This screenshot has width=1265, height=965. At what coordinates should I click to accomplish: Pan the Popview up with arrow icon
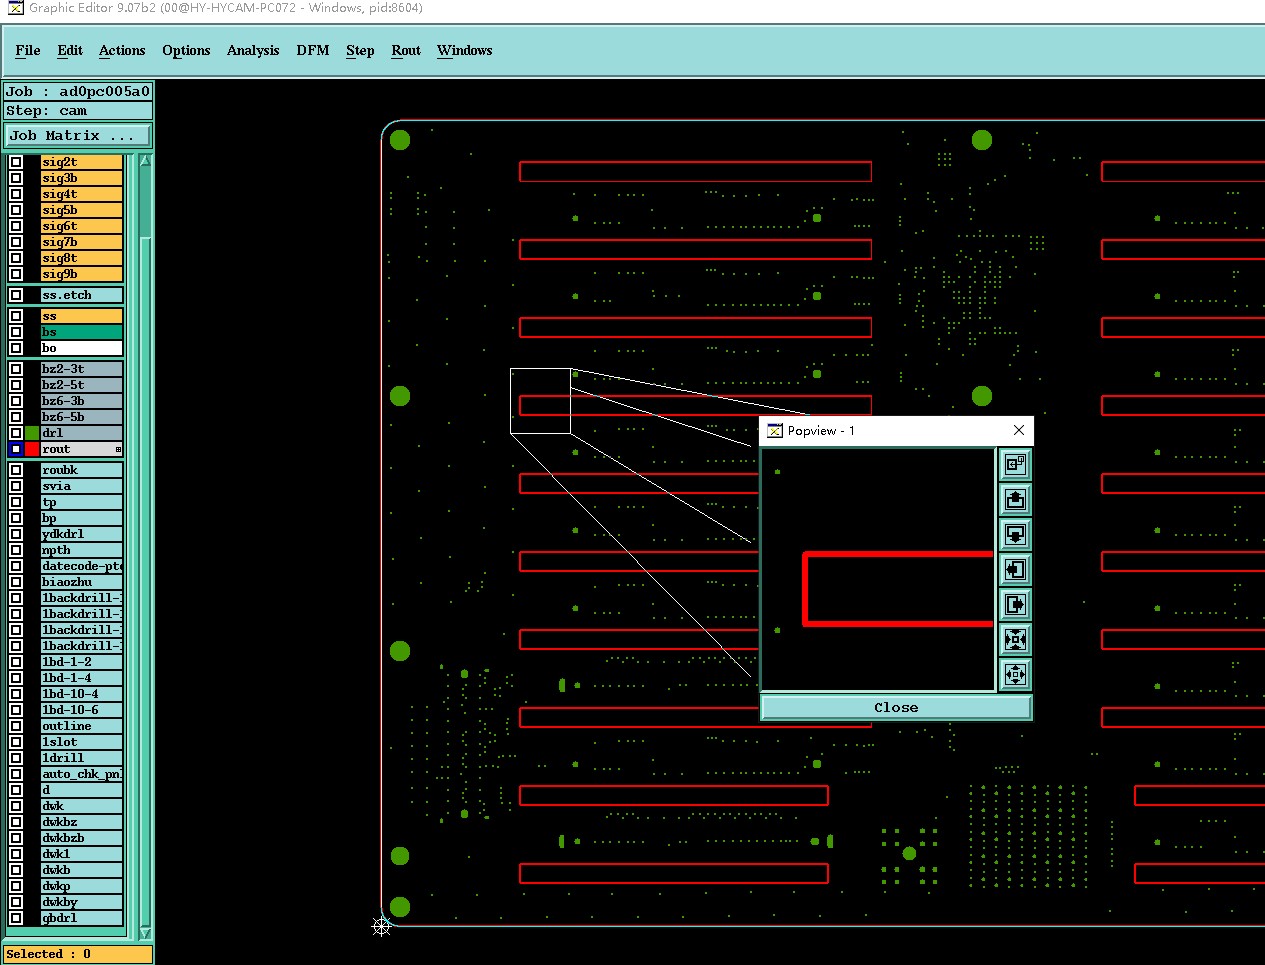coord(1015,500)
